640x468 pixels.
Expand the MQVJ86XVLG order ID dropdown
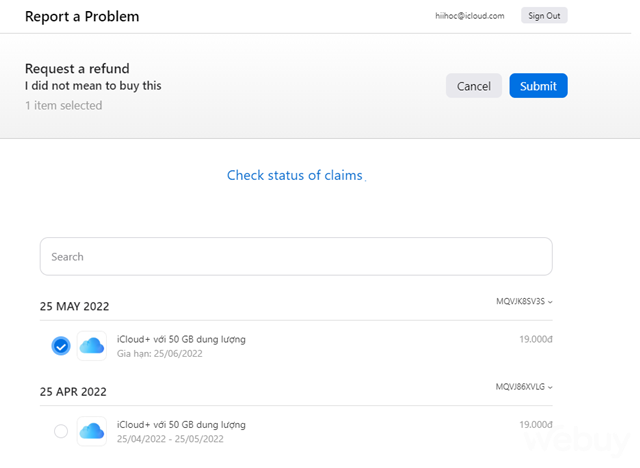(524, 386)
